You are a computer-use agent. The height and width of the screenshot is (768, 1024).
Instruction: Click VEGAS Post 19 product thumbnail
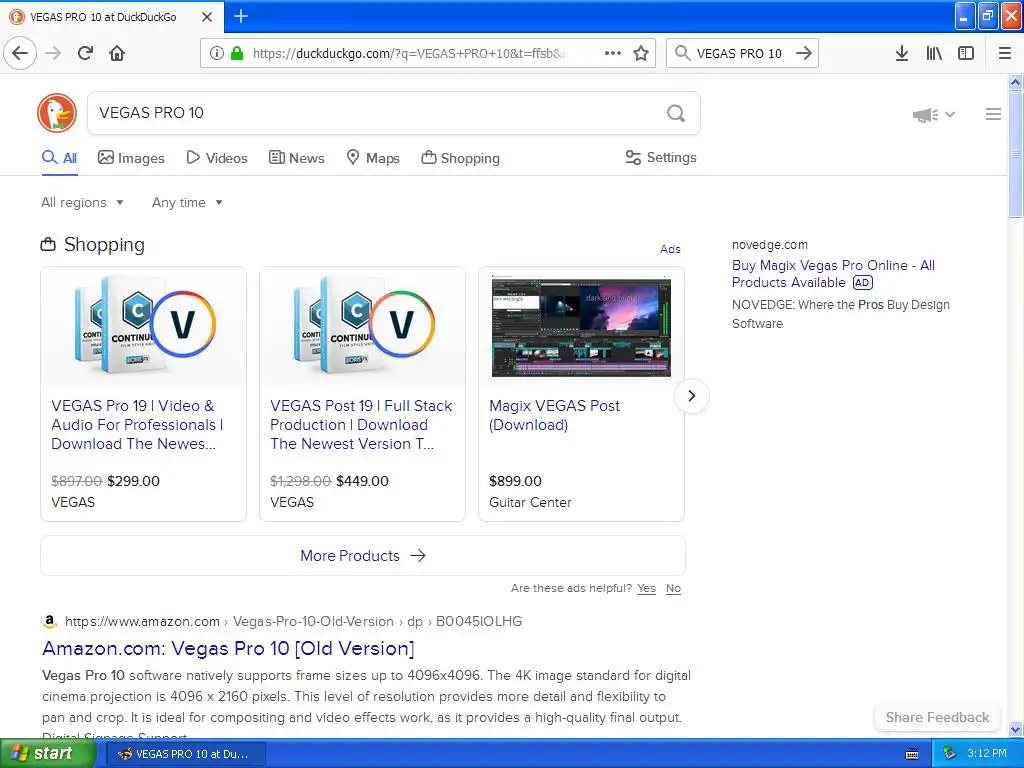[x=362, y=327]
